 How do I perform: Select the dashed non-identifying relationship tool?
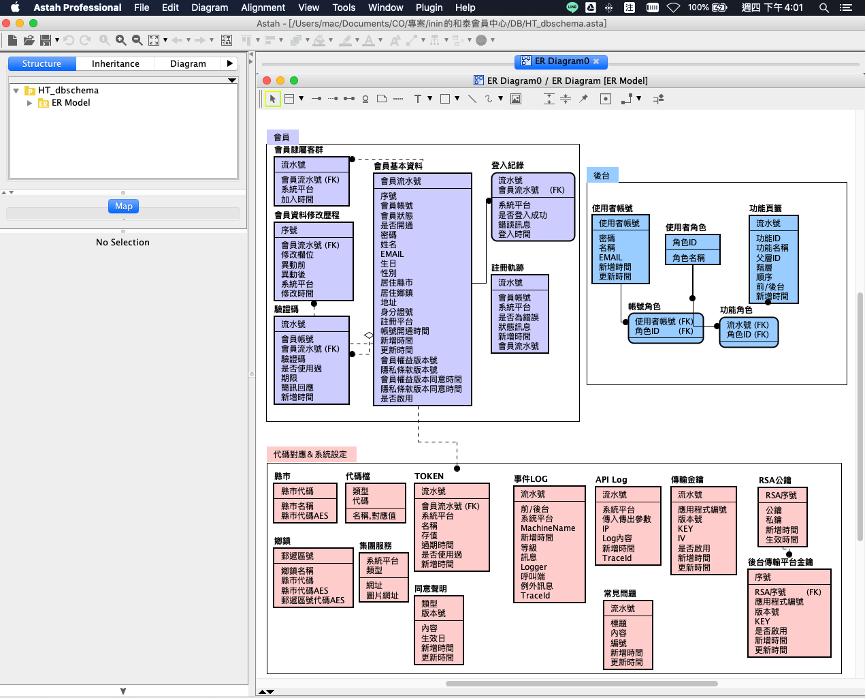[x=332, y=99]
